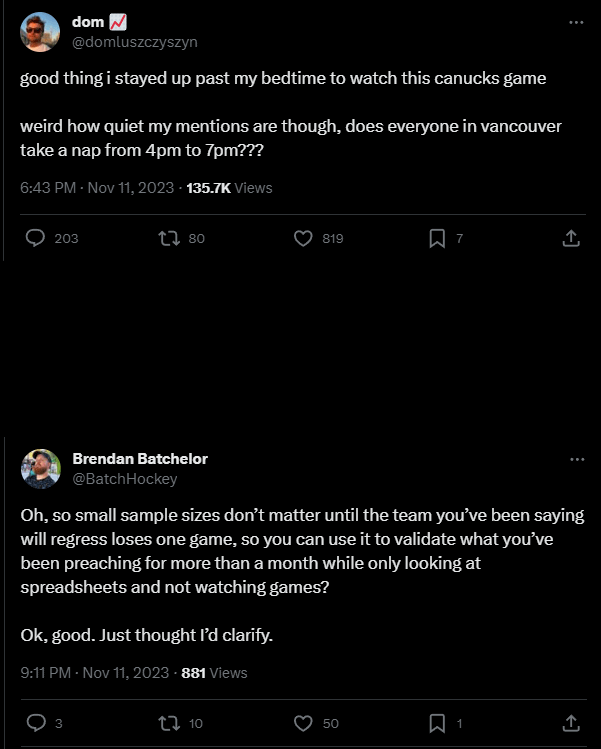
Task: Open dom's profile picture
Action: tap(40, 33)
